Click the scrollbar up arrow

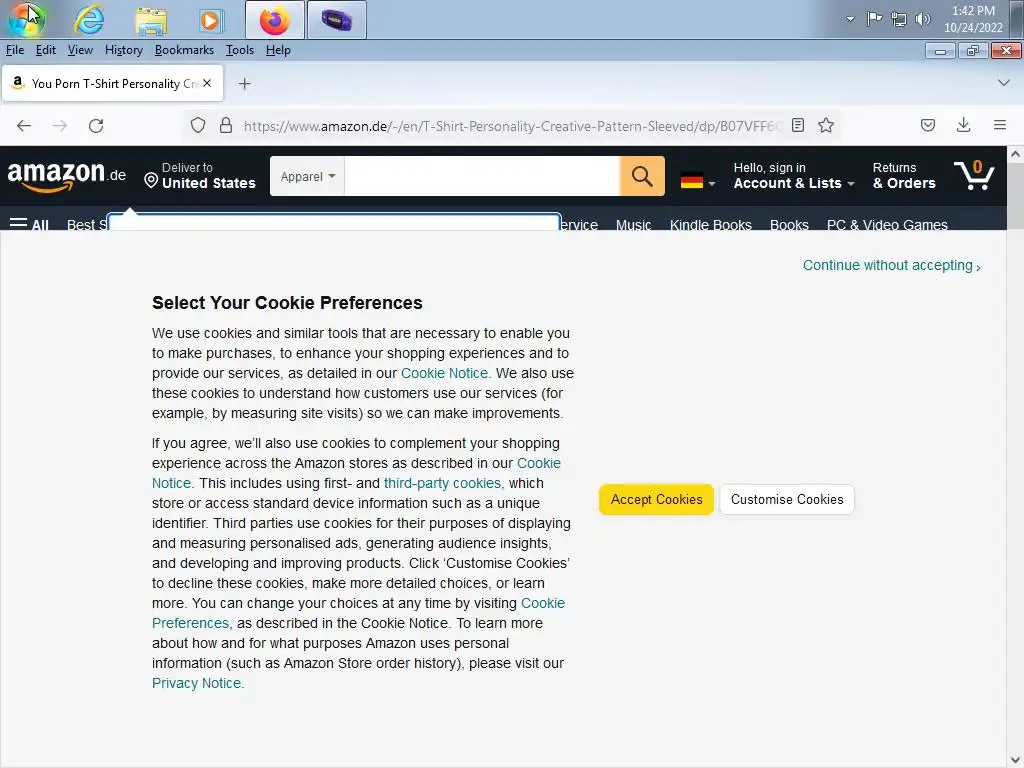tap(1016, 154)
